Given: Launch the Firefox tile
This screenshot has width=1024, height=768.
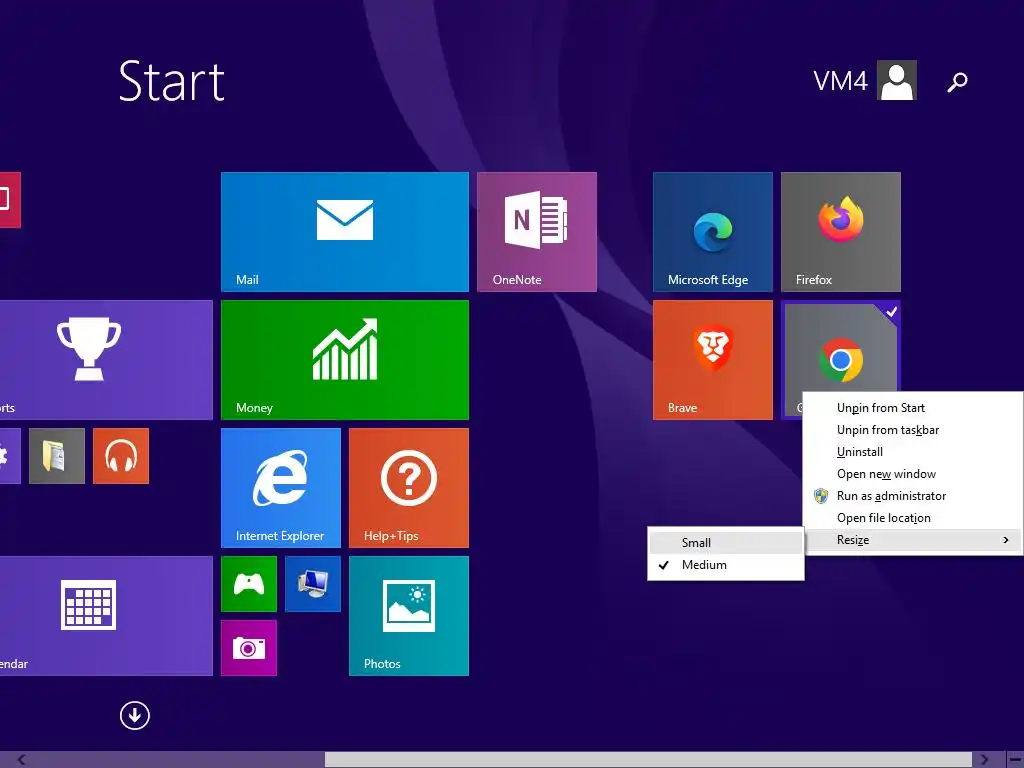Looking at the screenshot, I should 840,232.
